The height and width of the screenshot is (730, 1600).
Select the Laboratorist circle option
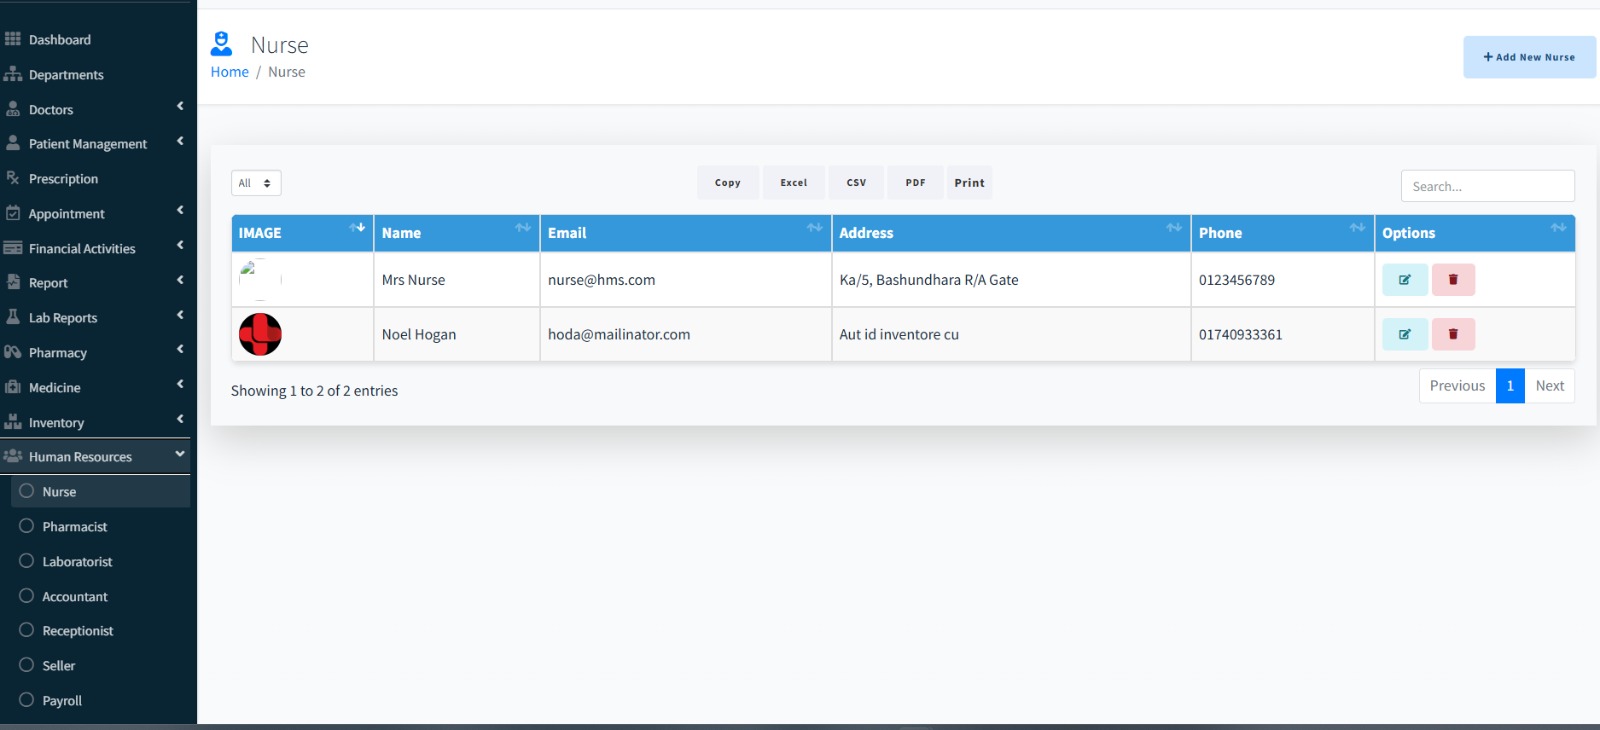[x=27, y=561]
